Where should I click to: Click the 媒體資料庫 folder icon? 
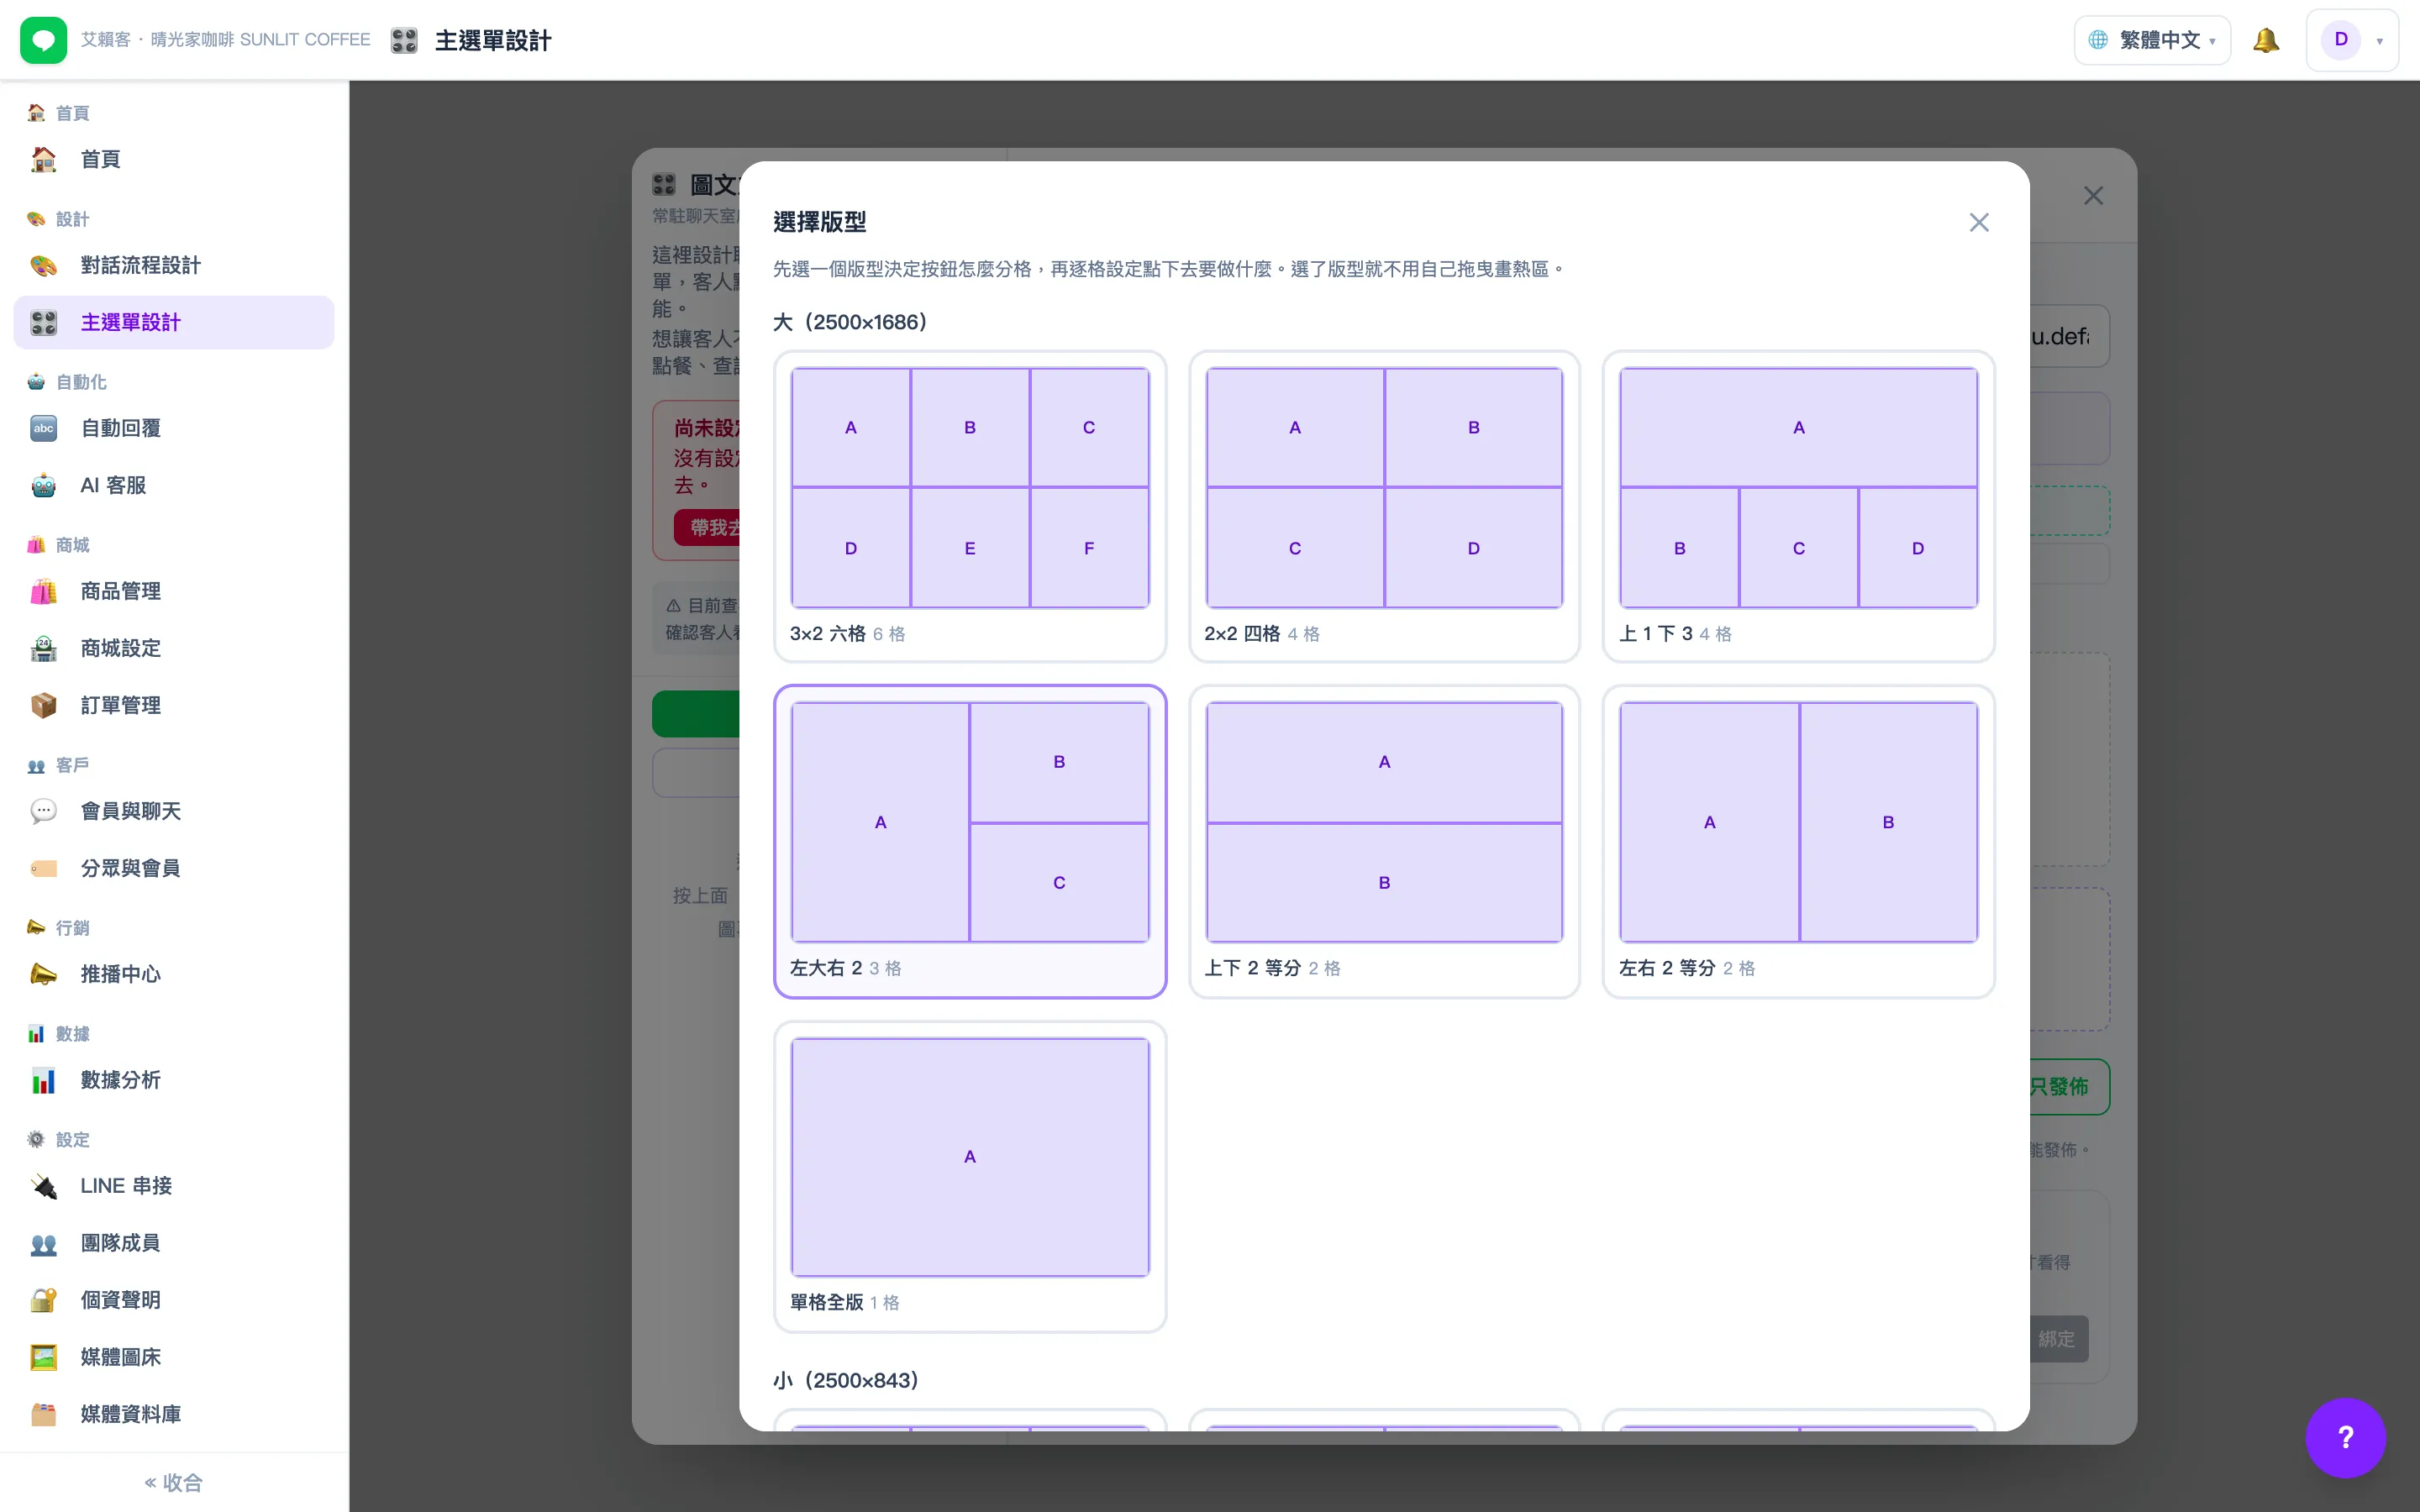(x=44, y=1415)
